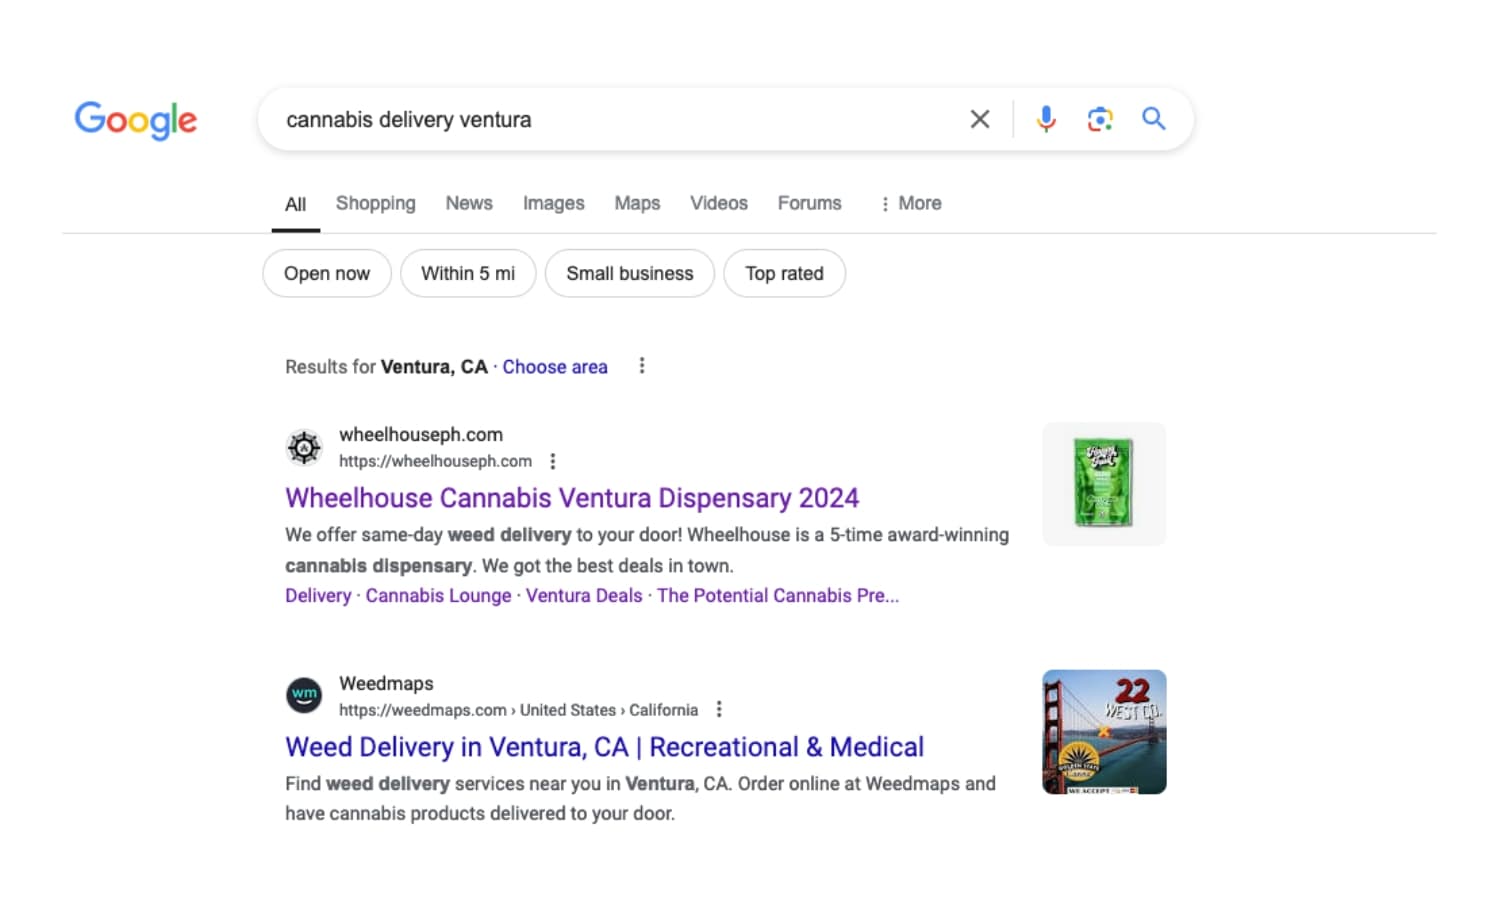Image resolution: width=1500 pixels, height=900 pixels.
Task: Open result options for the Weedmaps listing
Action: click(719, 709)
